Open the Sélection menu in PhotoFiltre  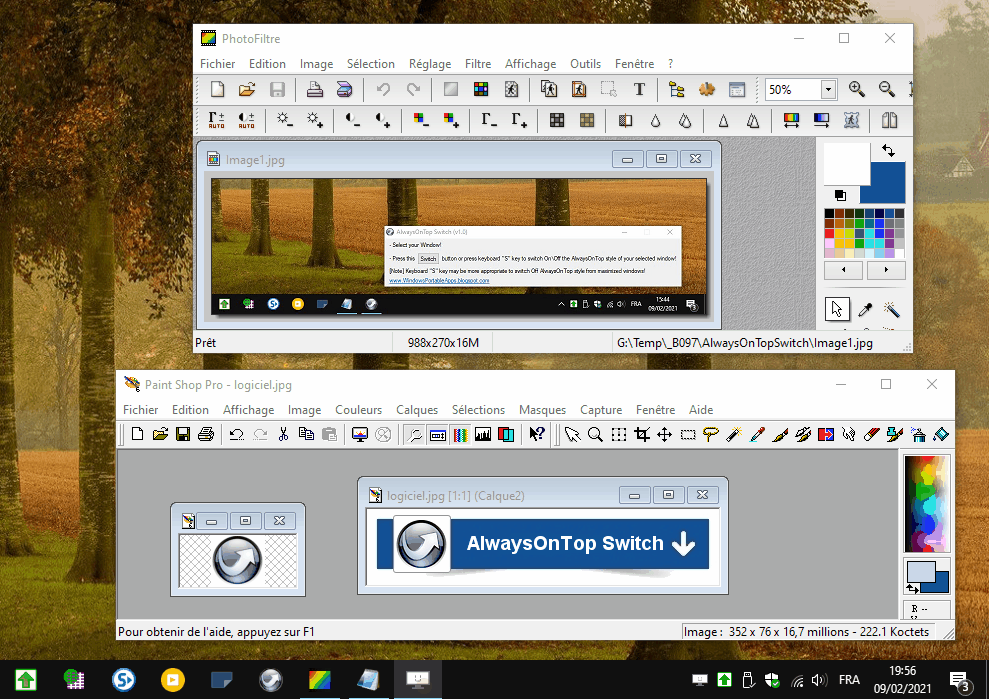coord(371,64)
